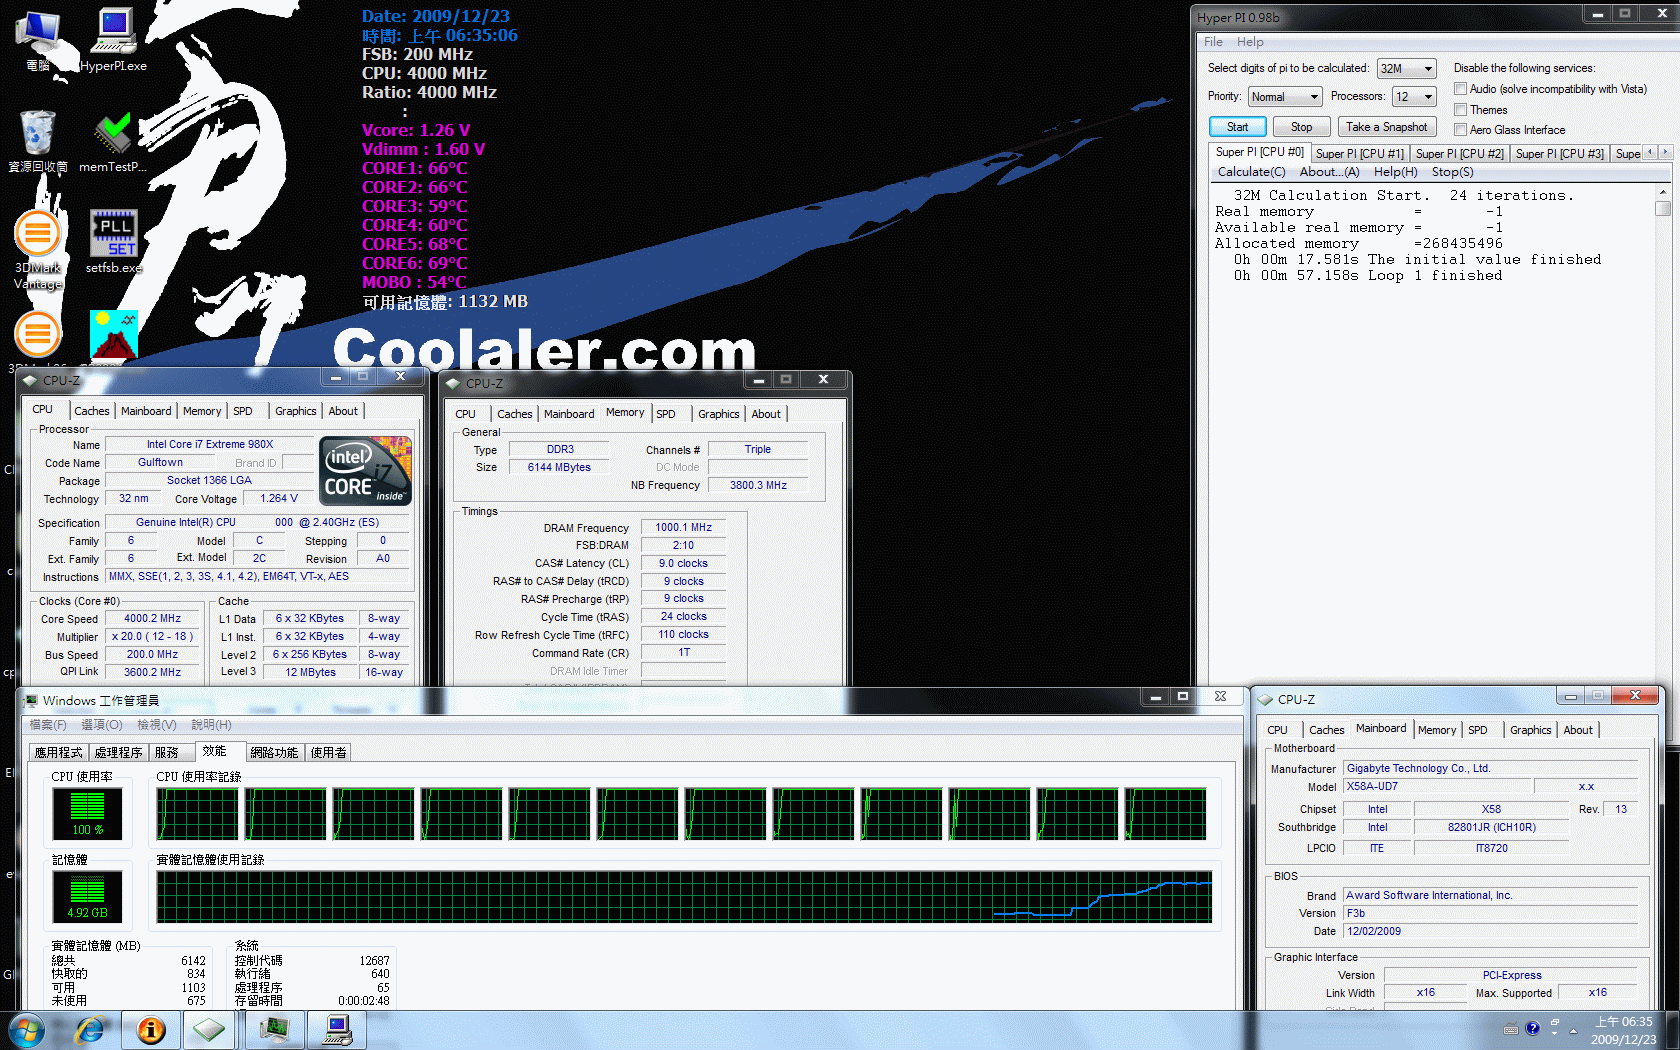Open the Priority Normal dropdown

1285,96
